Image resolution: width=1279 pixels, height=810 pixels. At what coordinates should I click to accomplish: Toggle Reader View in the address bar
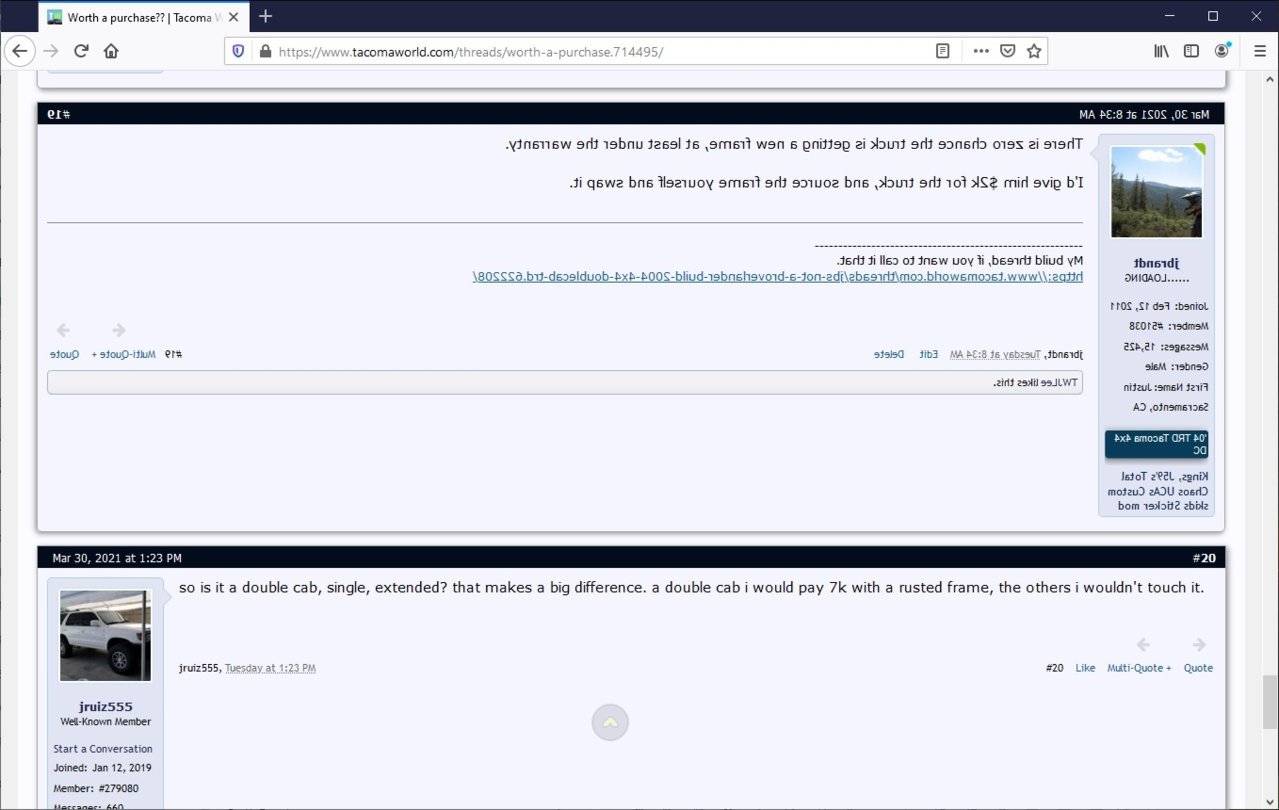(x=942, y=51)
